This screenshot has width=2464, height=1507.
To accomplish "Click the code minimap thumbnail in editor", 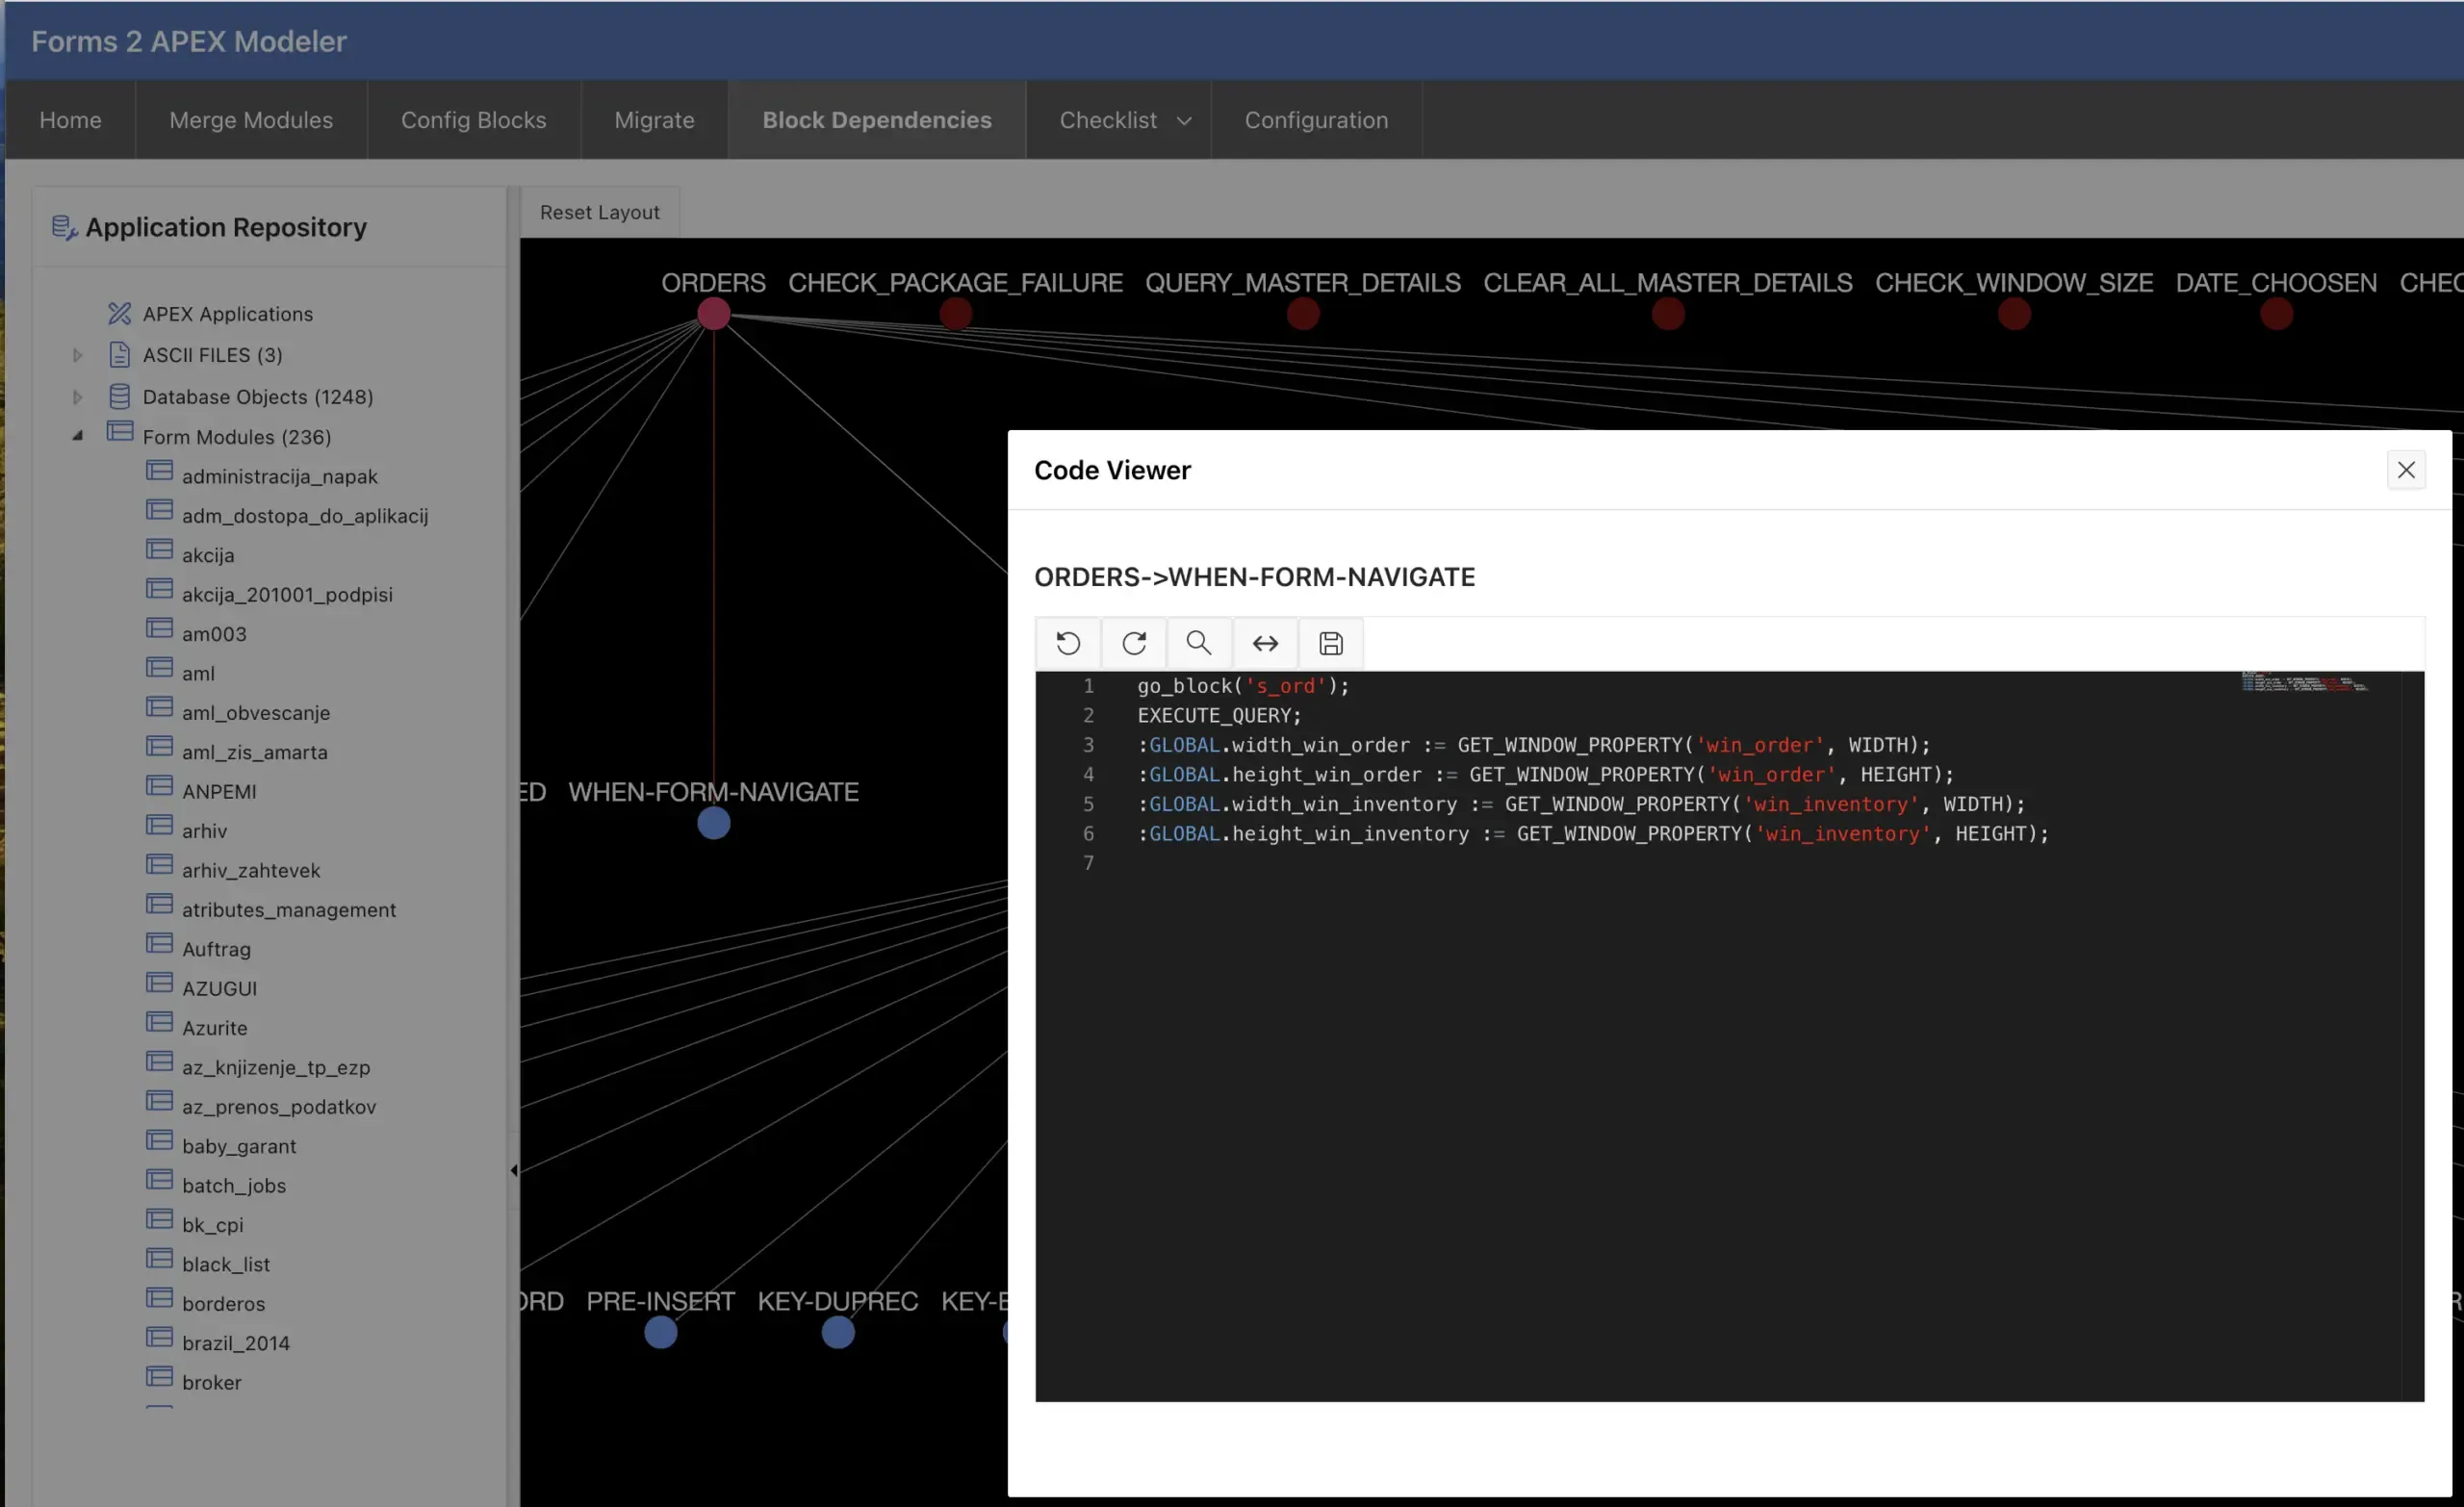I will (x=2304, y=683).
